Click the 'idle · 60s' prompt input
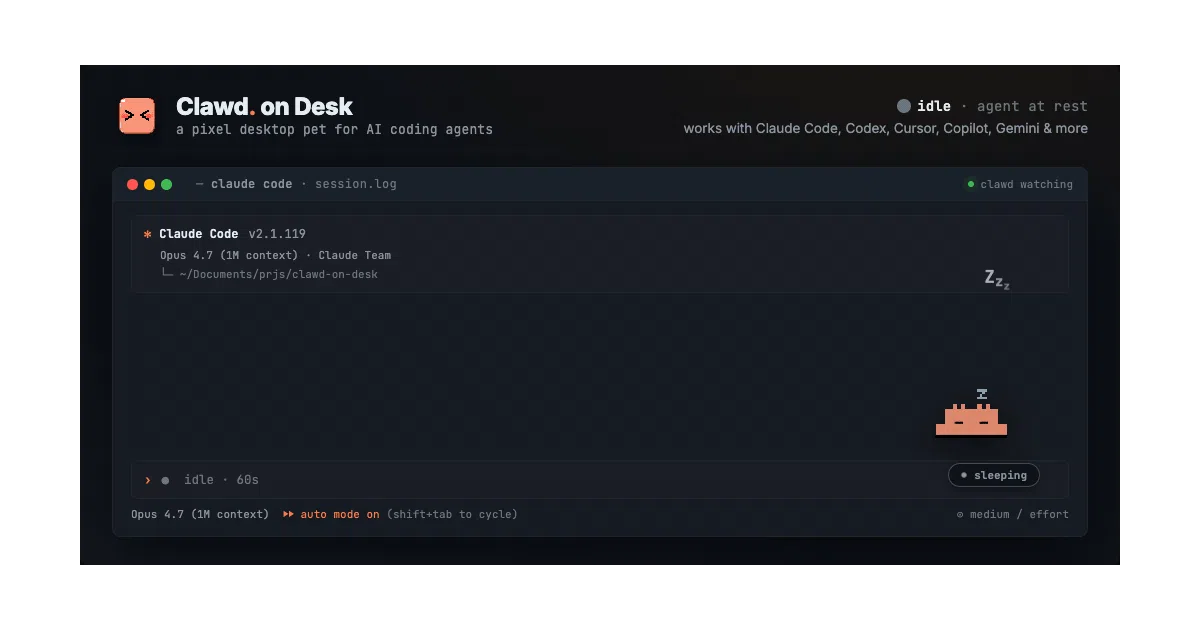Screen dimensions: 1200x630 (x=600, y=480)
